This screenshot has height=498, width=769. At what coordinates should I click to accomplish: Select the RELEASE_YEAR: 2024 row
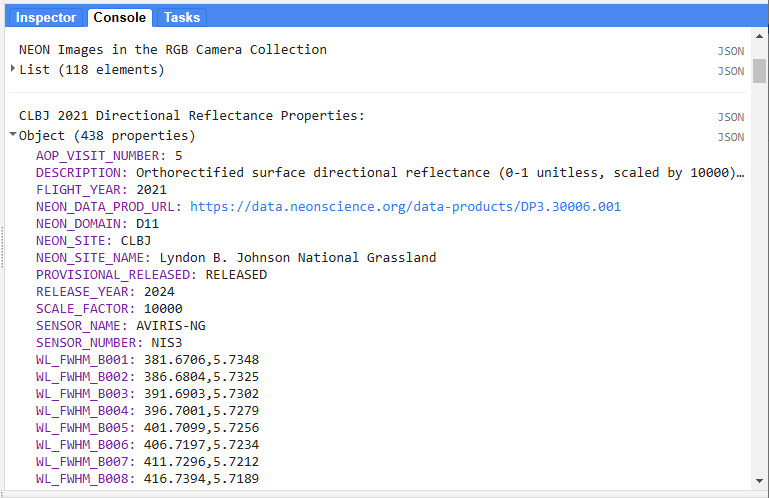pyautogui.click(x=105, y=291)
